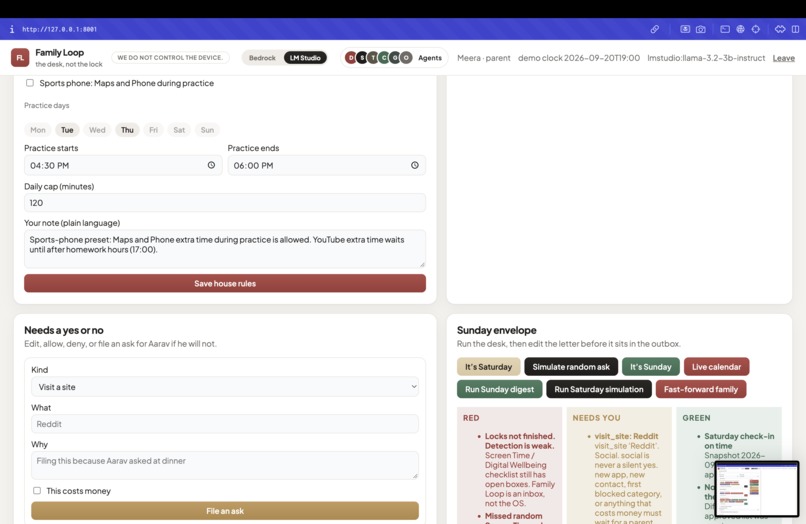This screenshot has height=524, width=806.
Task: Click the screen-record icon left of the camera
Action: (x=685, y=29)
